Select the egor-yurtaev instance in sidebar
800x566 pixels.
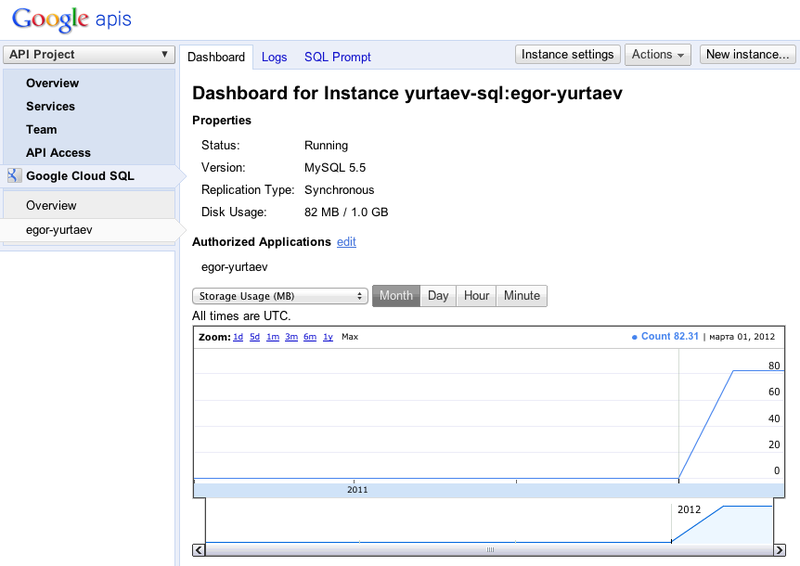[x=59, y=230]
